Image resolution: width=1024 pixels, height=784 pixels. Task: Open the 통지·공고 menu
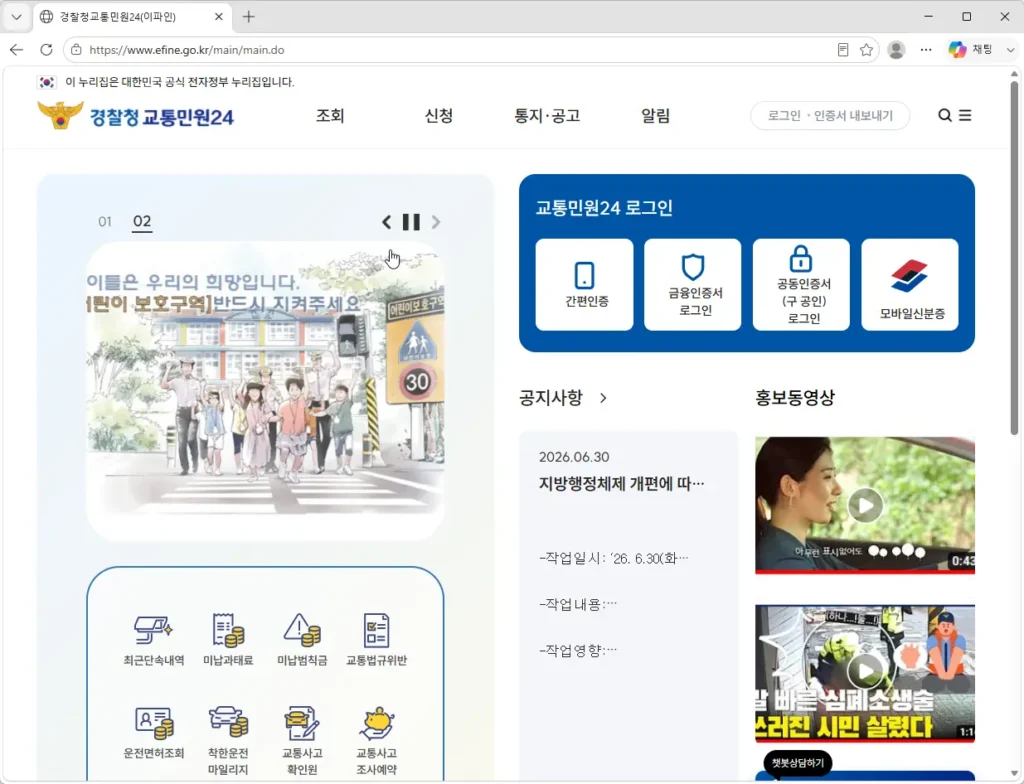[x=547, y=116]
